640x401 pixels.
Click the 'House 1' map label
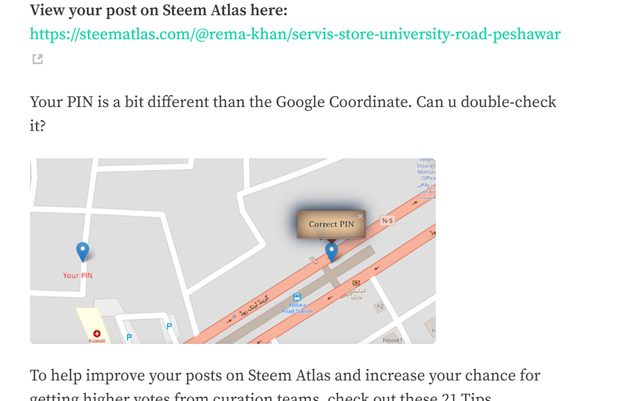point(392,340)
